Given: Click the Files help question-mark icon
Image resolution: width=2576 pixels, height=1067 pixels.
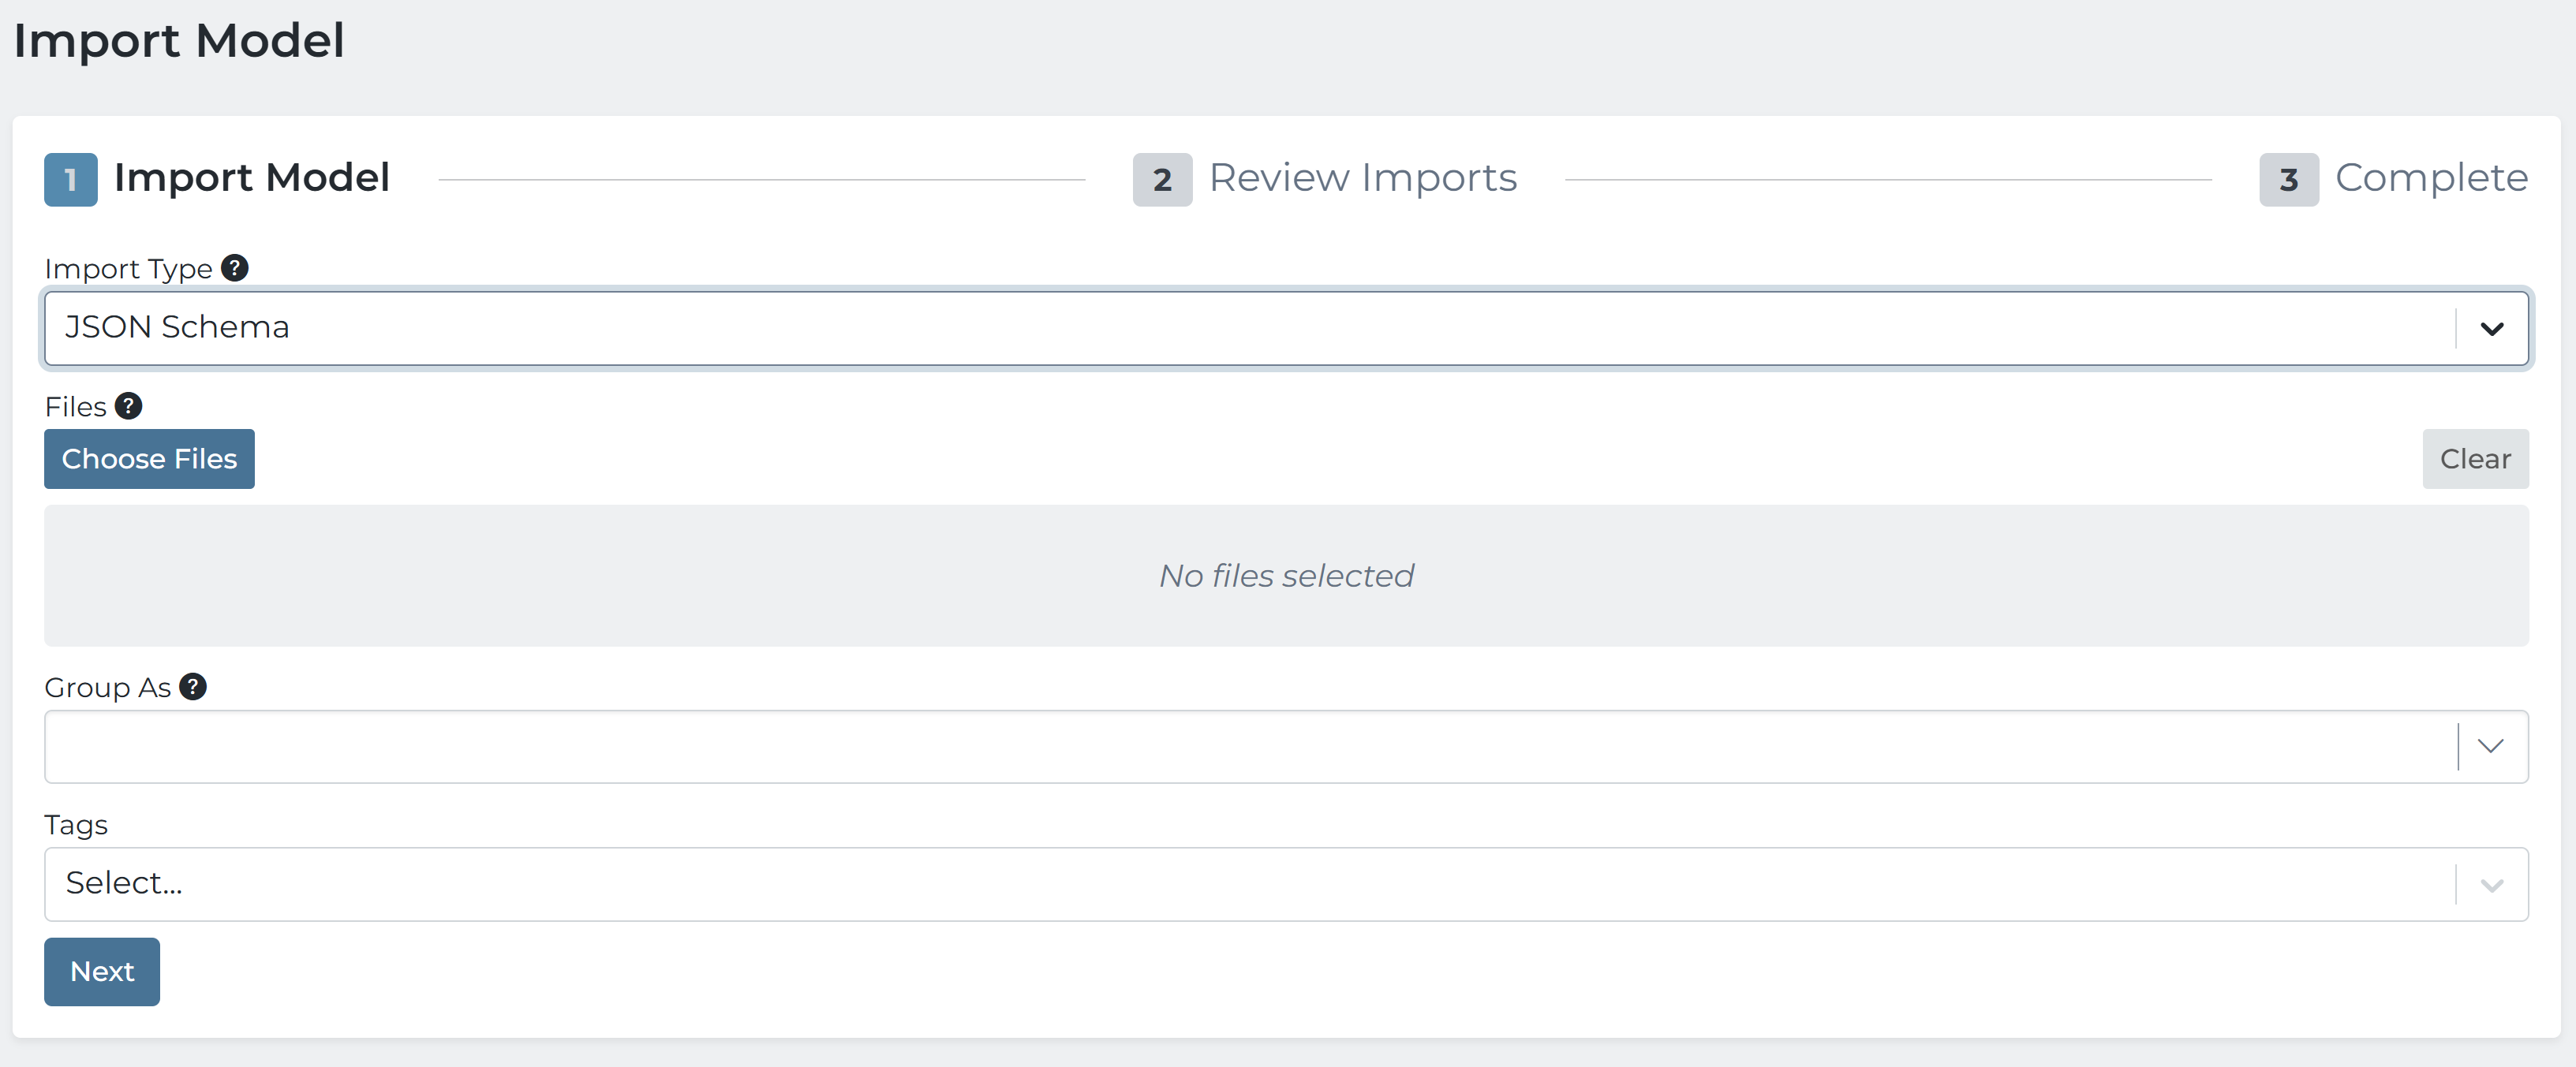Looking at the screenshot, I should pyautogui.click(x=128, y=406).
